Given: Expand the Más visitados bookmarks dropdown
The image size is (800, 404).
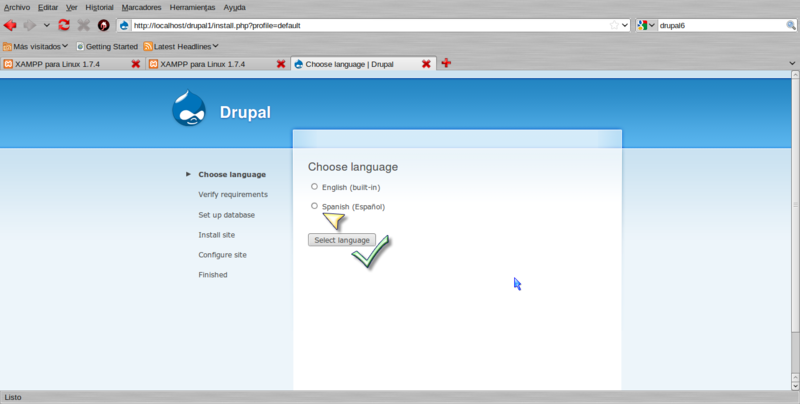Looking at the screenshot, I should coord(65,46).
